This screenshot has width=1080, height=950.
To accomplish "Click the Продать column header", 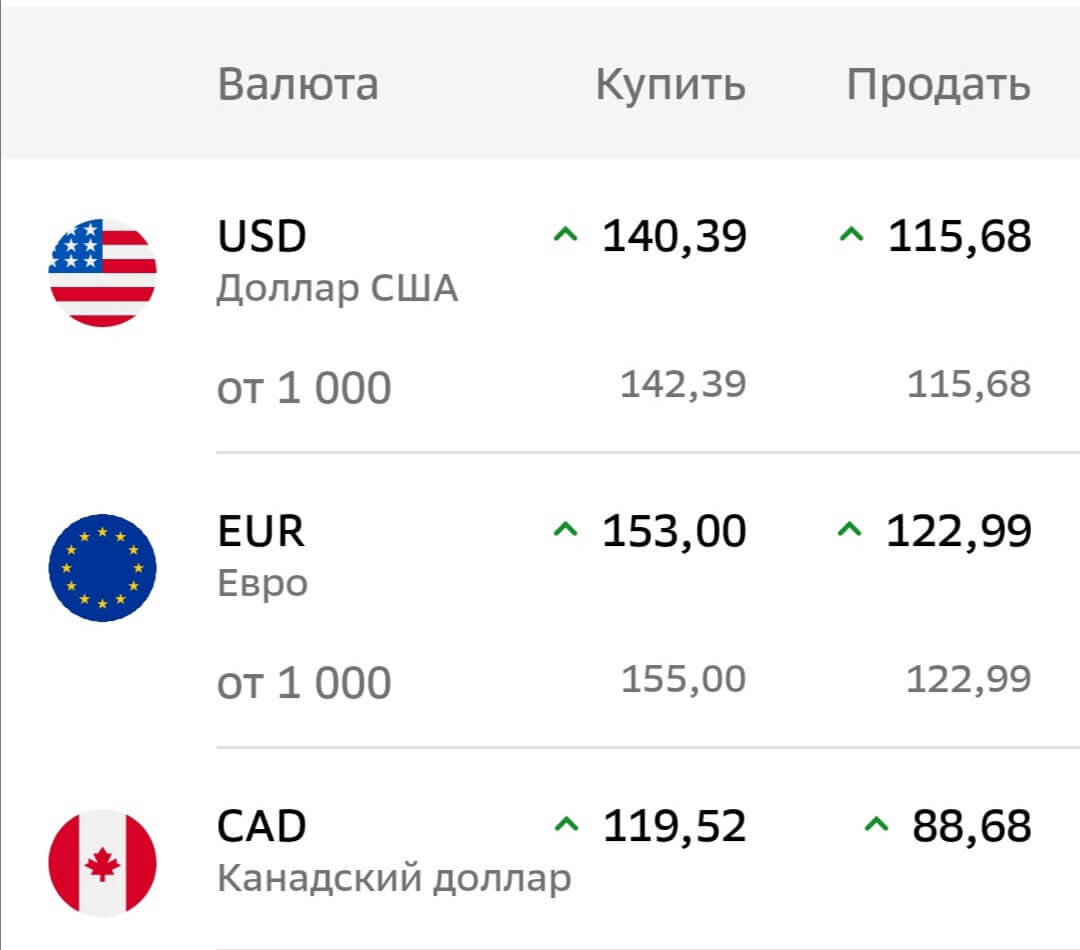I will pyautogui.click(x=937, y=84).
